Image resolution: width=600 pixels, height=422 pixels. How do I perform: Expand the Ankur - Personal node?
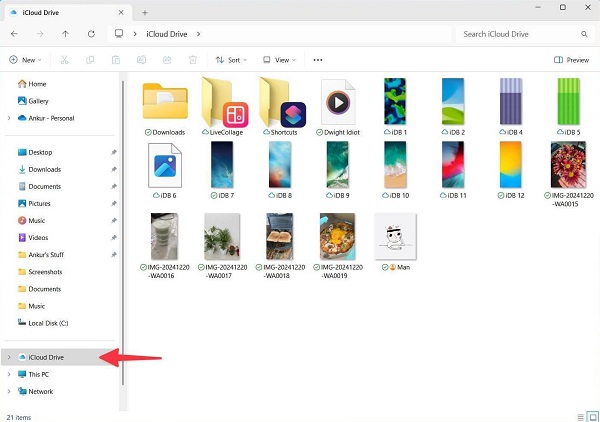click(x=9, y=118)
